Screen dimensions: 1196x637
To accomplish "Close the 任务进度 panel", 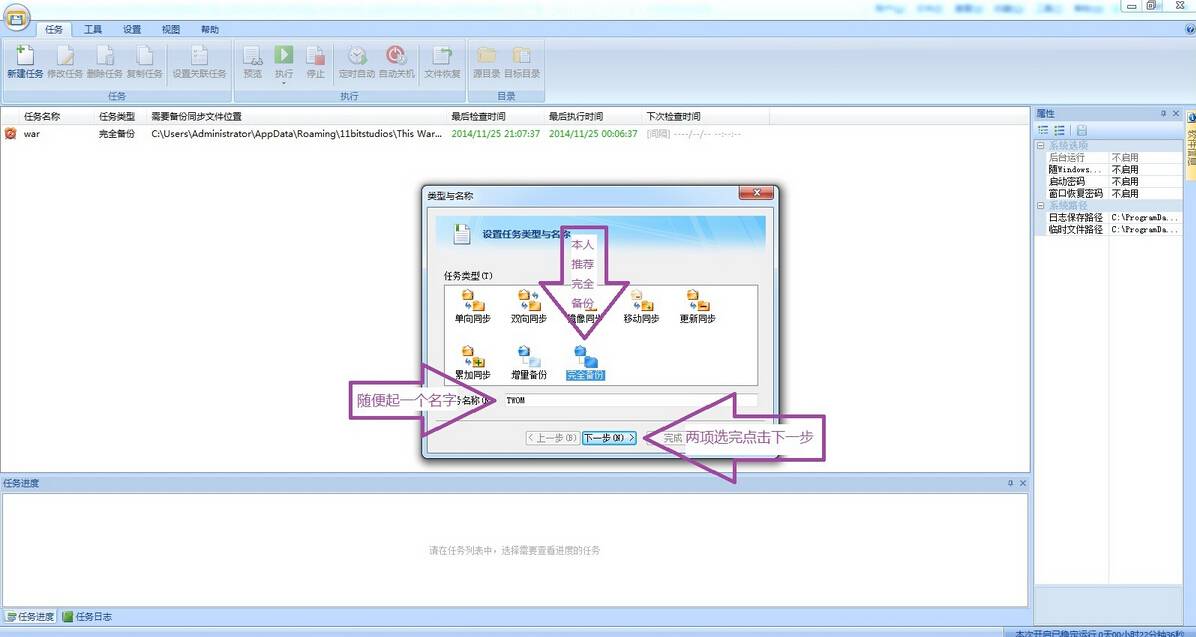I will (x=1023, y=483).
